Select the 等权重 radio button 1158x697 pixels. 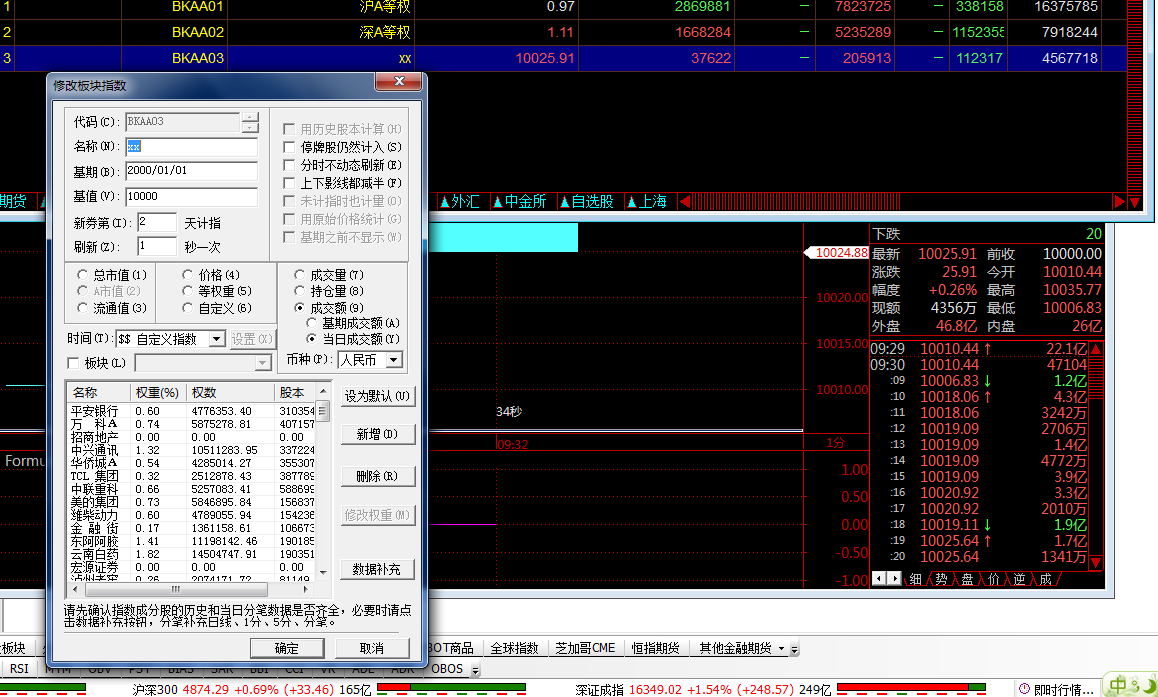pos(188,291)
